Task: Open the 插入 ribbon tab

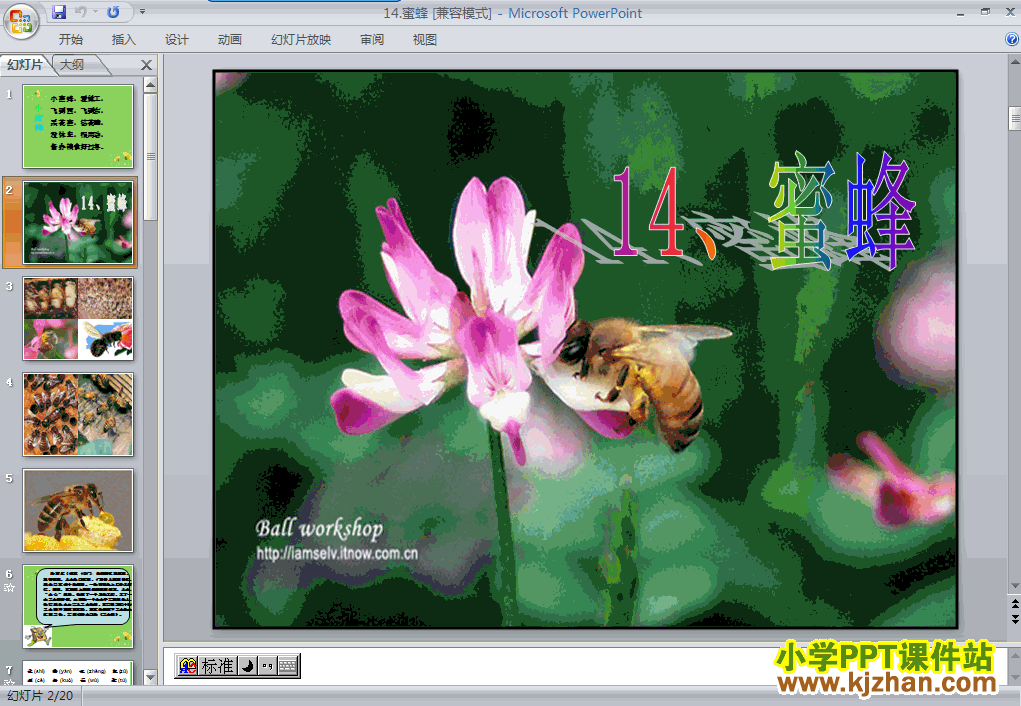Action: [x=124, y=40]
